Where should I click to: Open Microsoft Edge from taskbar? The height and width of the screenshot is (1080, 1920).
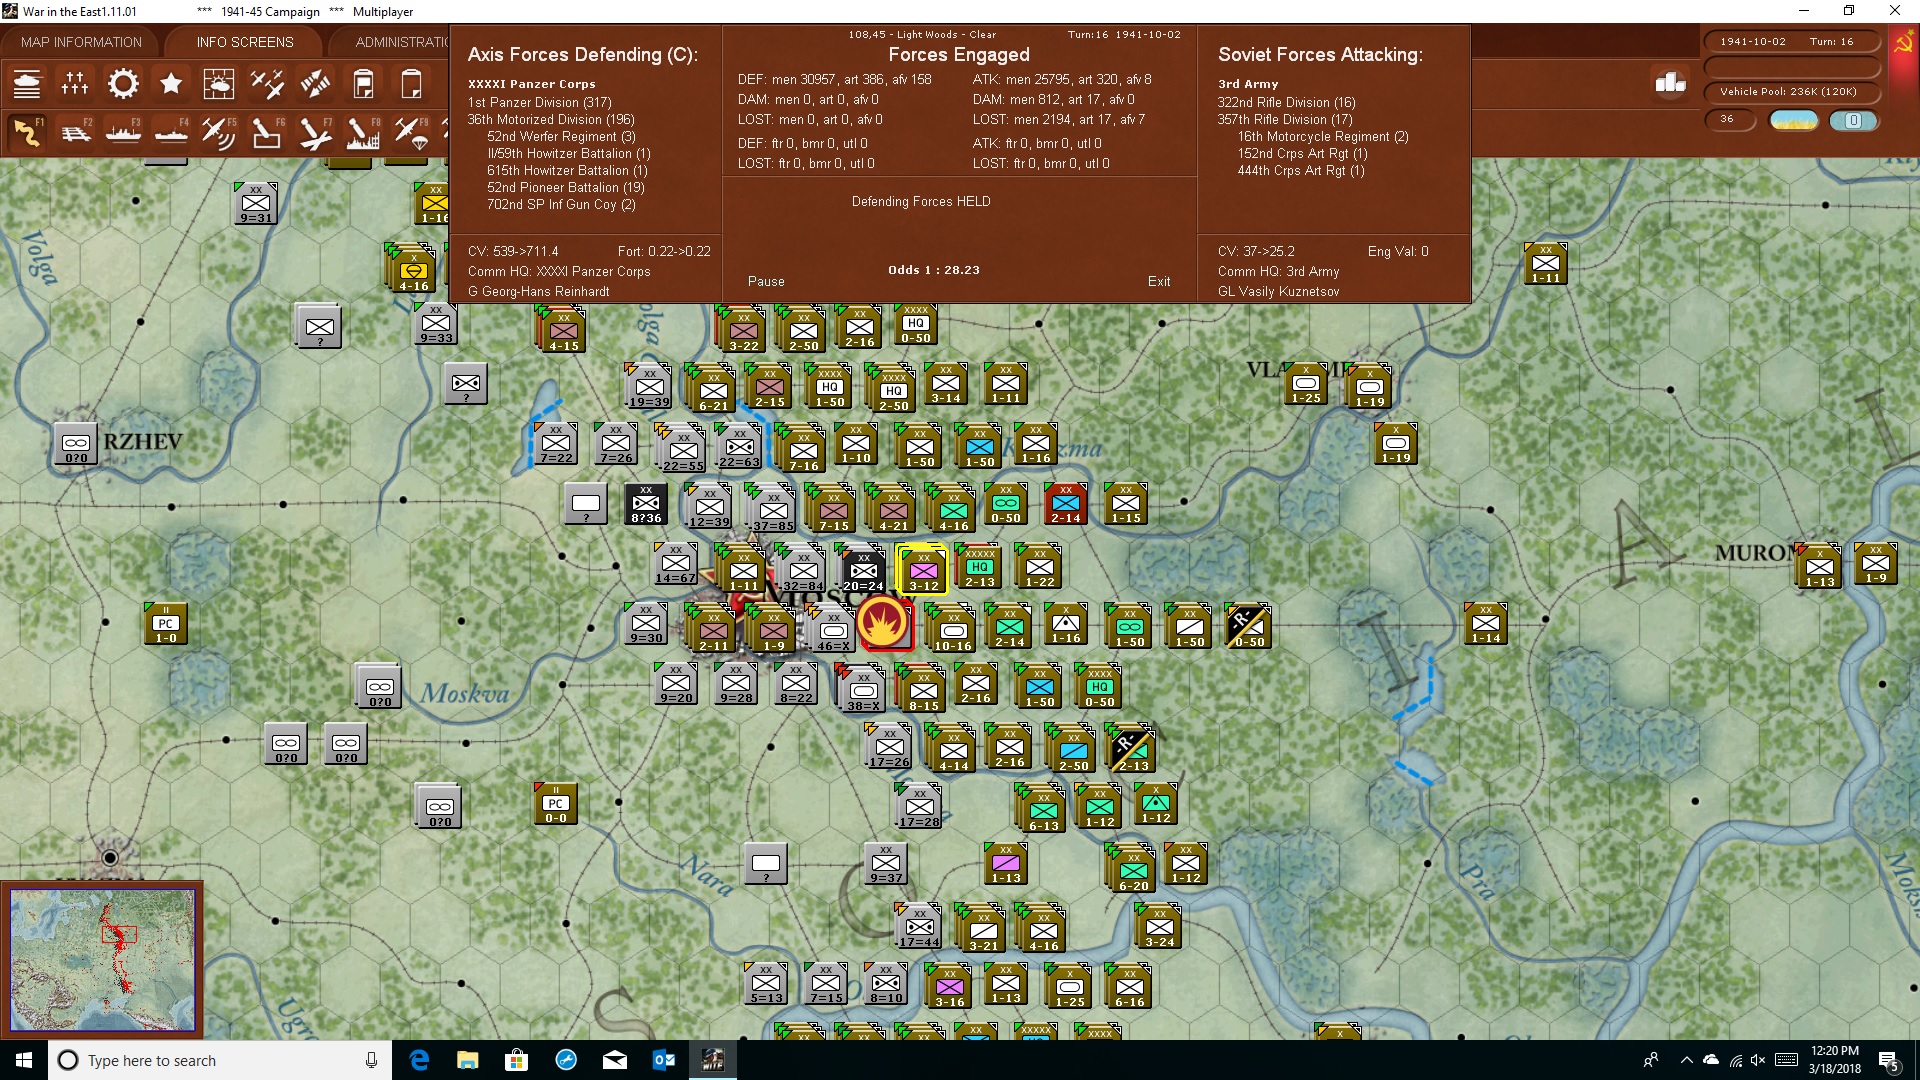point(419,1060)
